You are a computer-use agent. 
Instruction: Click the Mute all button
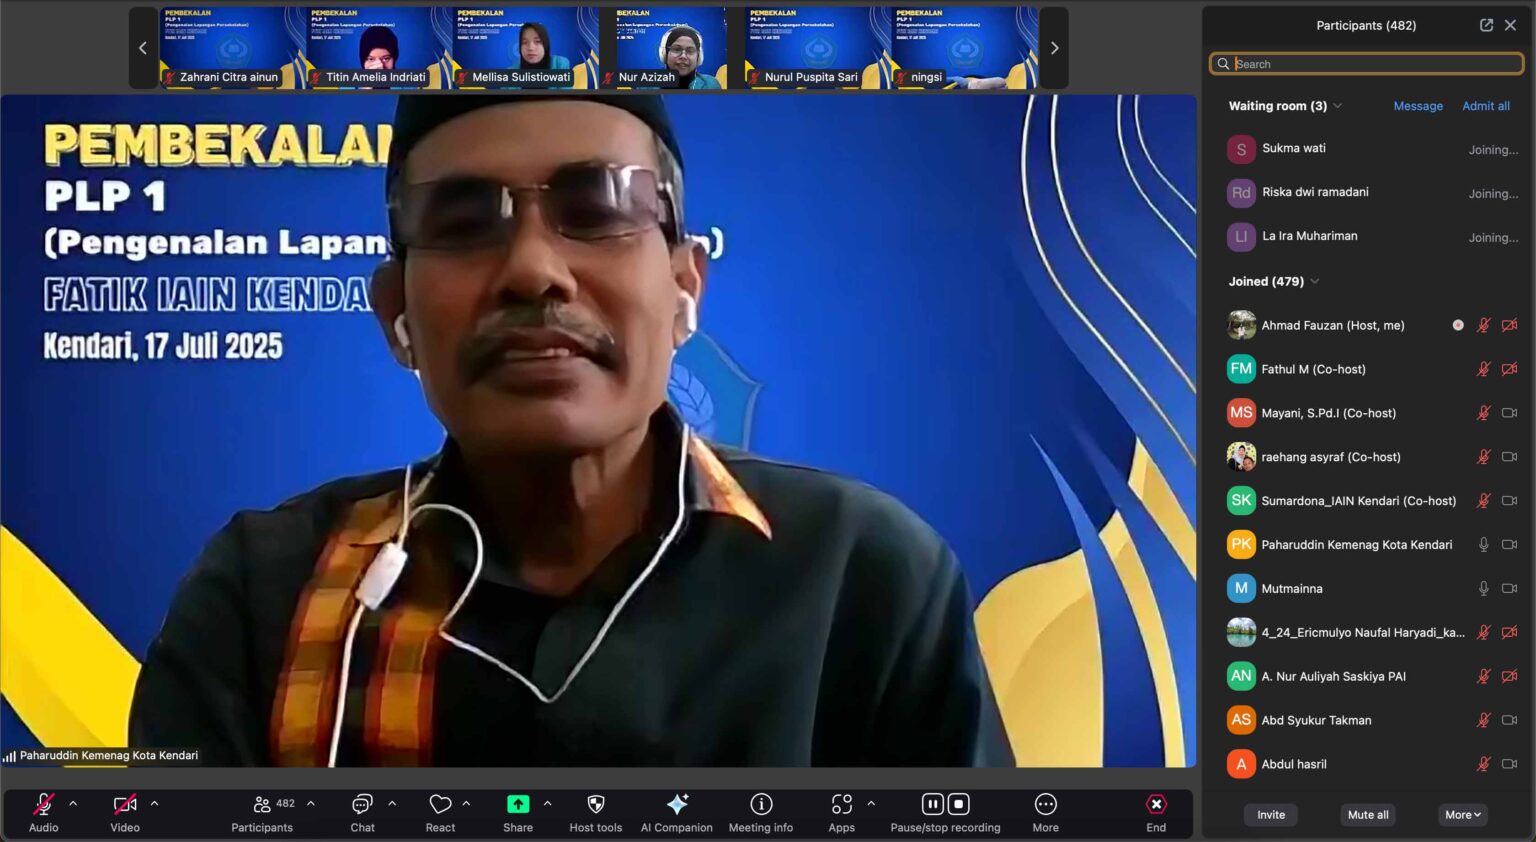click(x=1368, y=815)
